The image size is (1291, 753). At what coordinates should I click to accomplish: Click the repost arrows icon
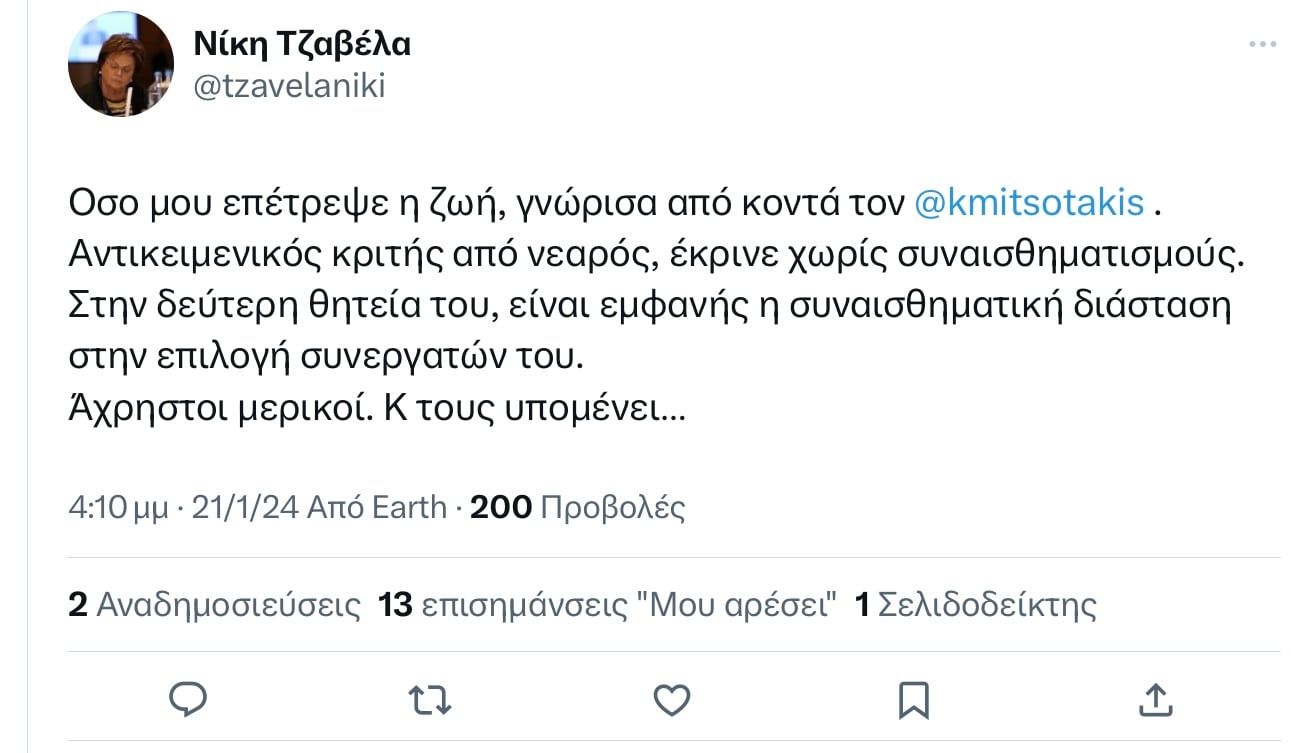(x=431, y=698)
